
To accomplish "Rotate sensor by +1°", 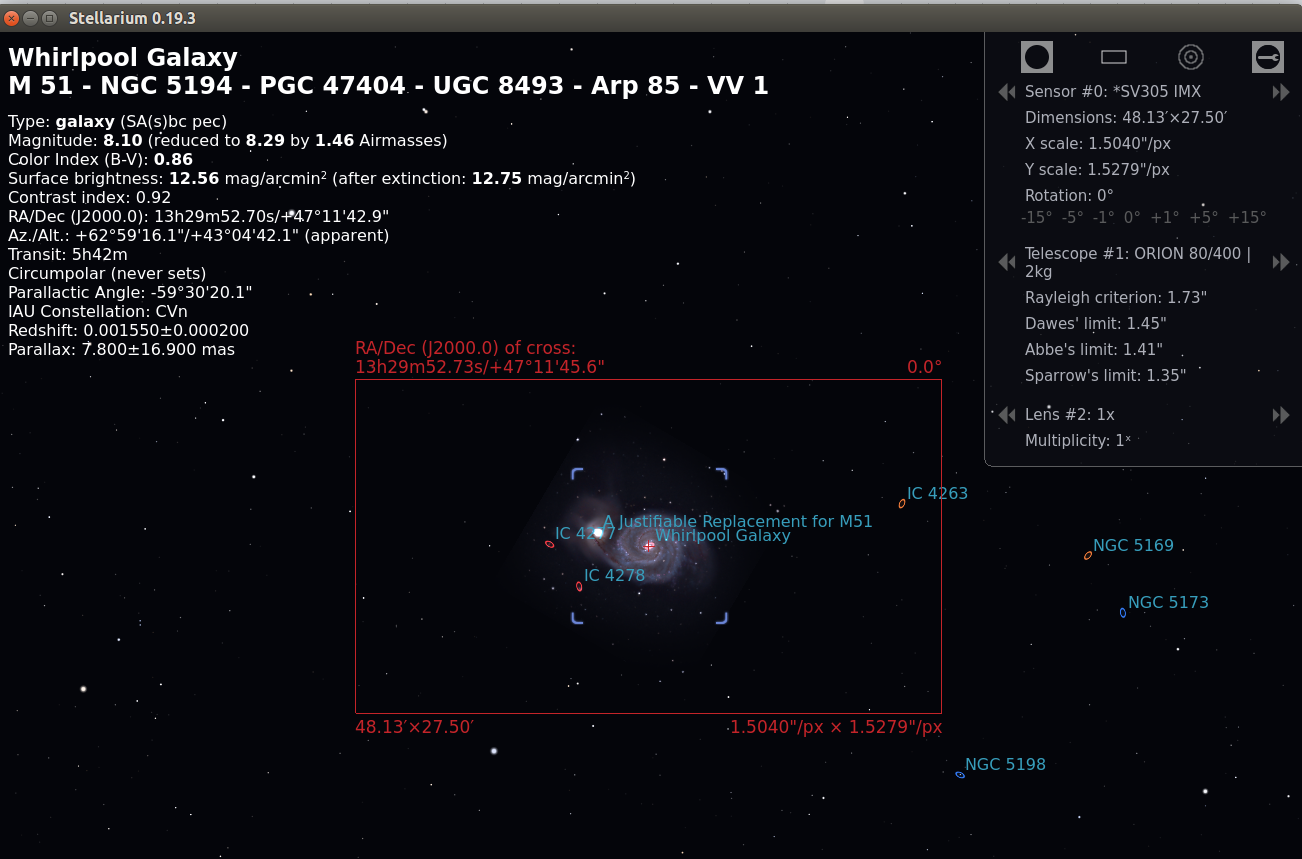I will click(1163, 217).
